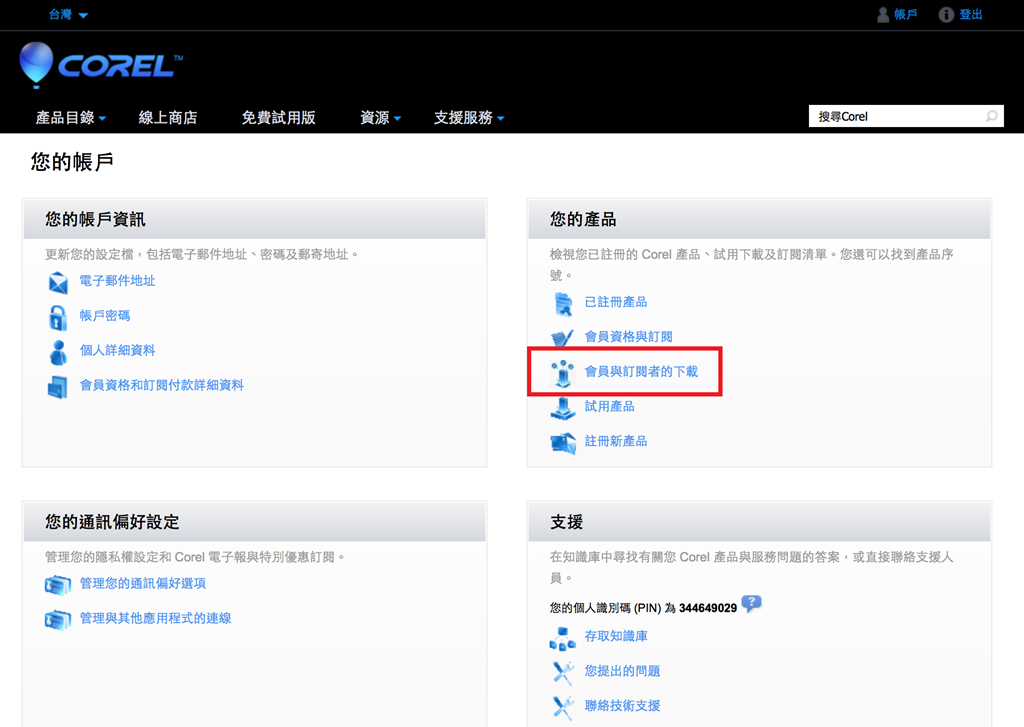The width and height of the screenshot is (1024, 727).
Task: Expand the 資源 menu
Action: pyautogui.click(x=381, y=118)
